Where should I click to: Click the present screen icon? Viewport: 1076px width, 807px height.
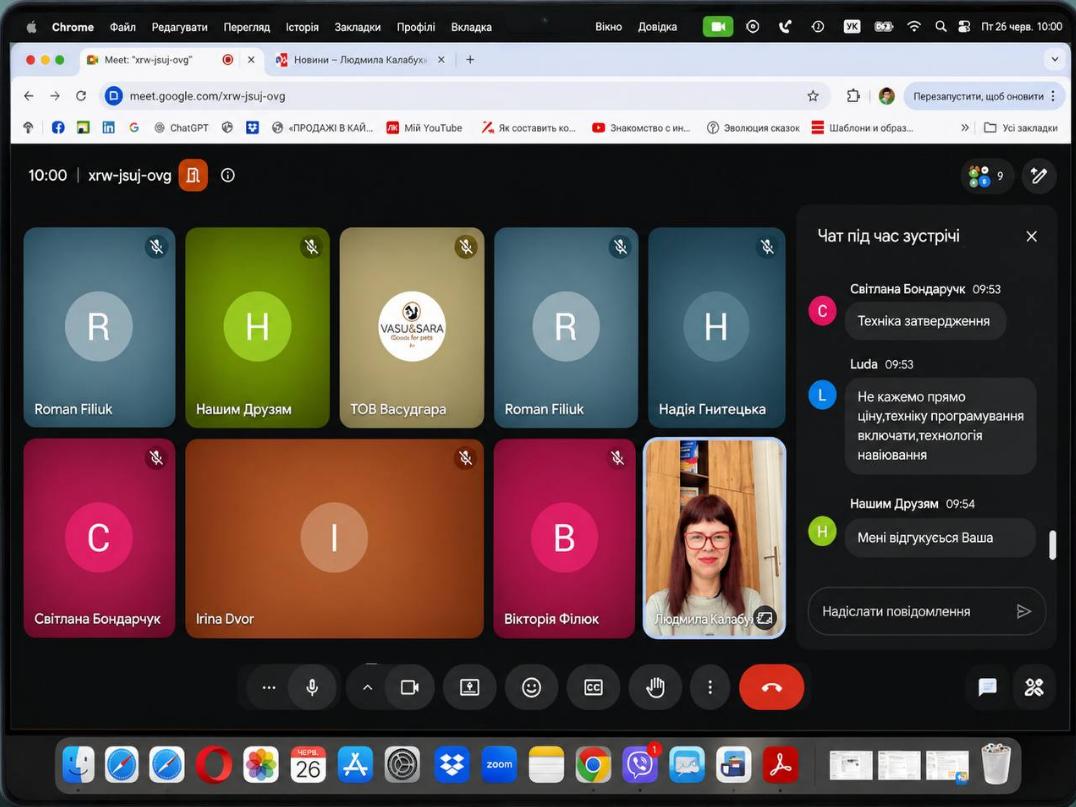pos(469,687)
